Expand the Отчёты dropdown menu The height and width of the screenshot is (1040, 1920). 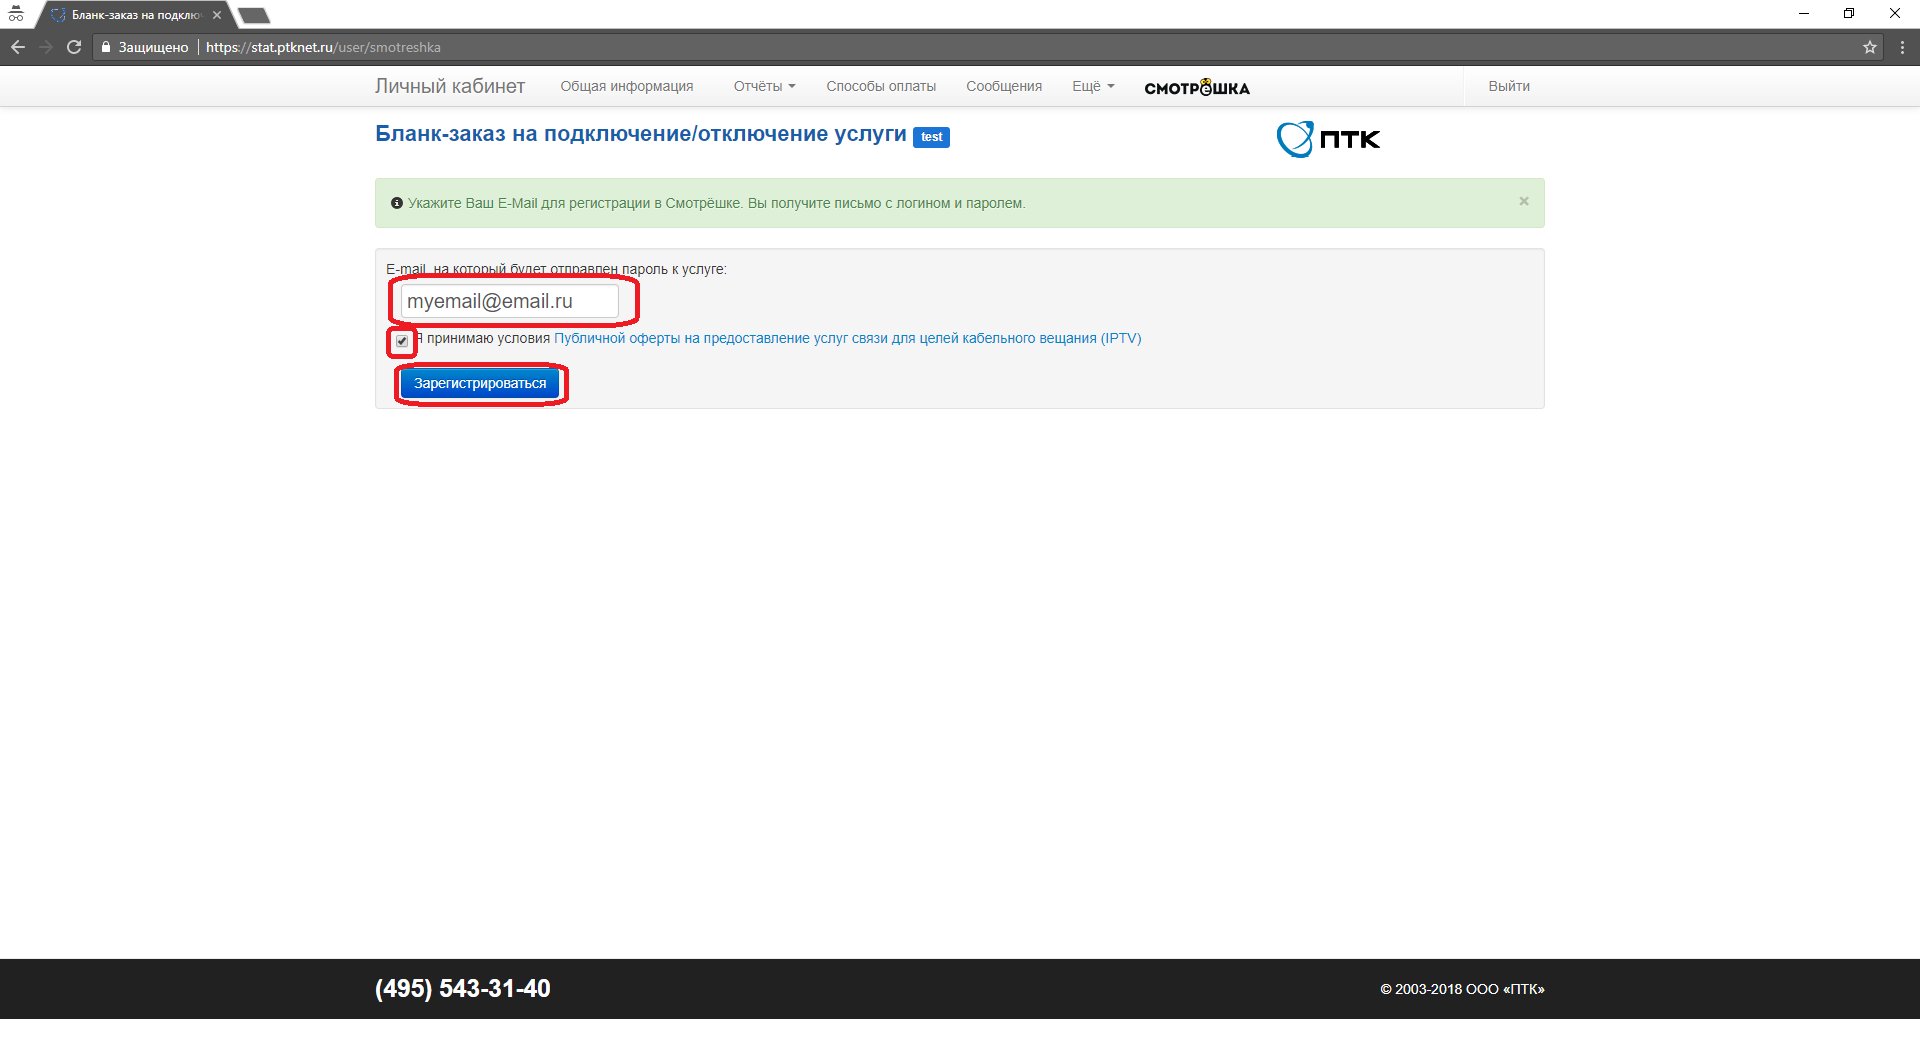coord(764,86)
